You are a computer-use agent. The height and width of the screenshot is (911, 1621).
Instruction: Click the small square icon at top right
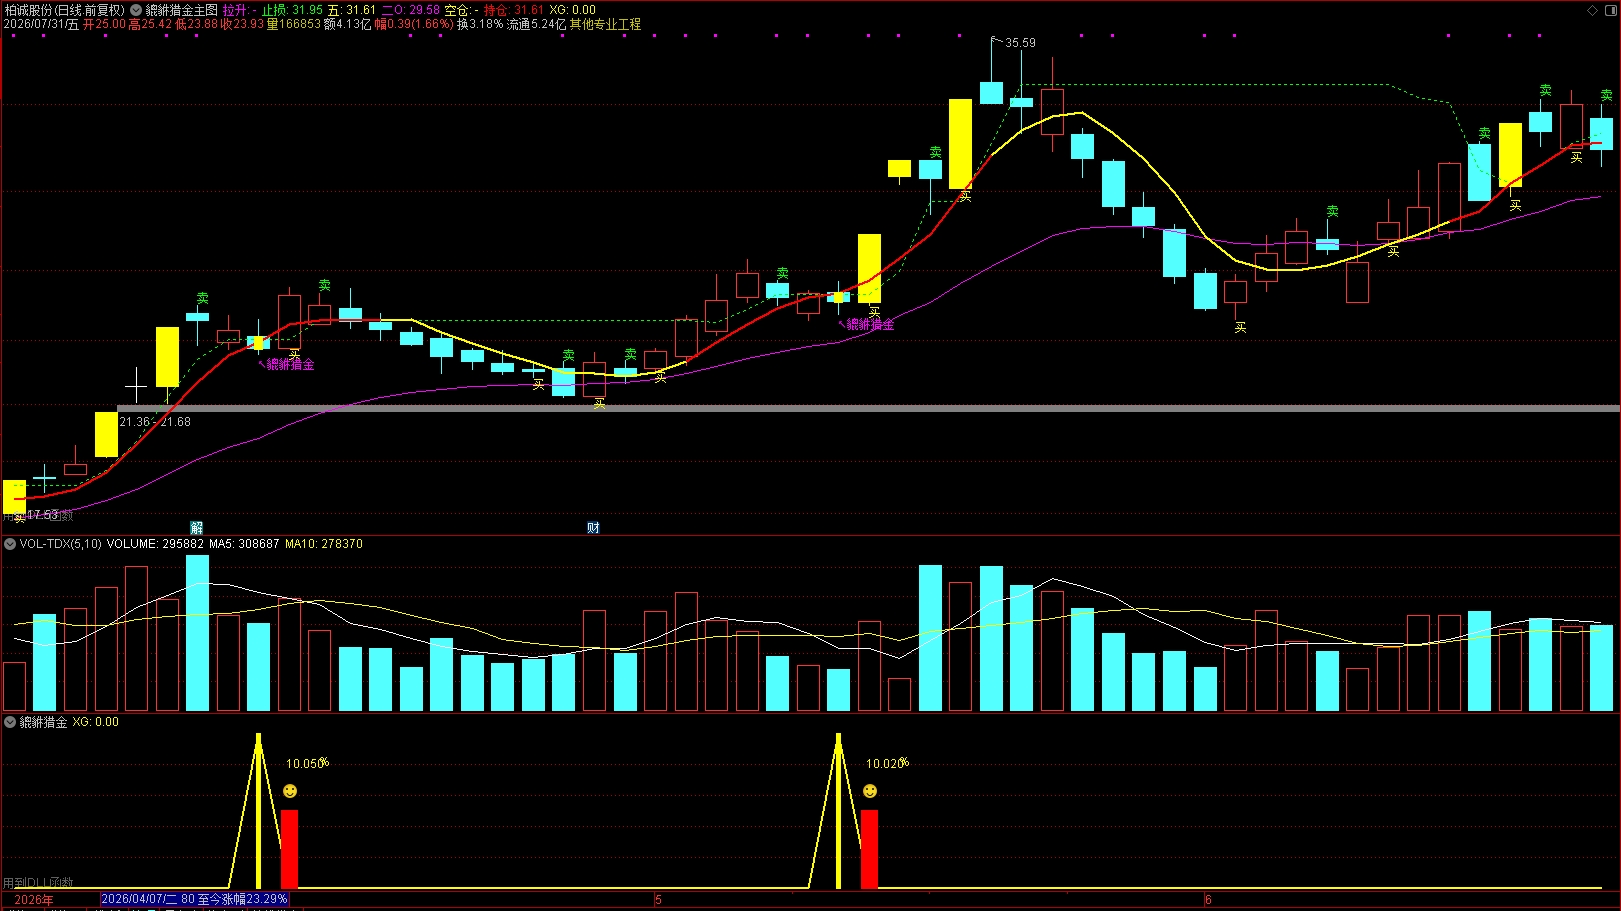click(1610, 10)
